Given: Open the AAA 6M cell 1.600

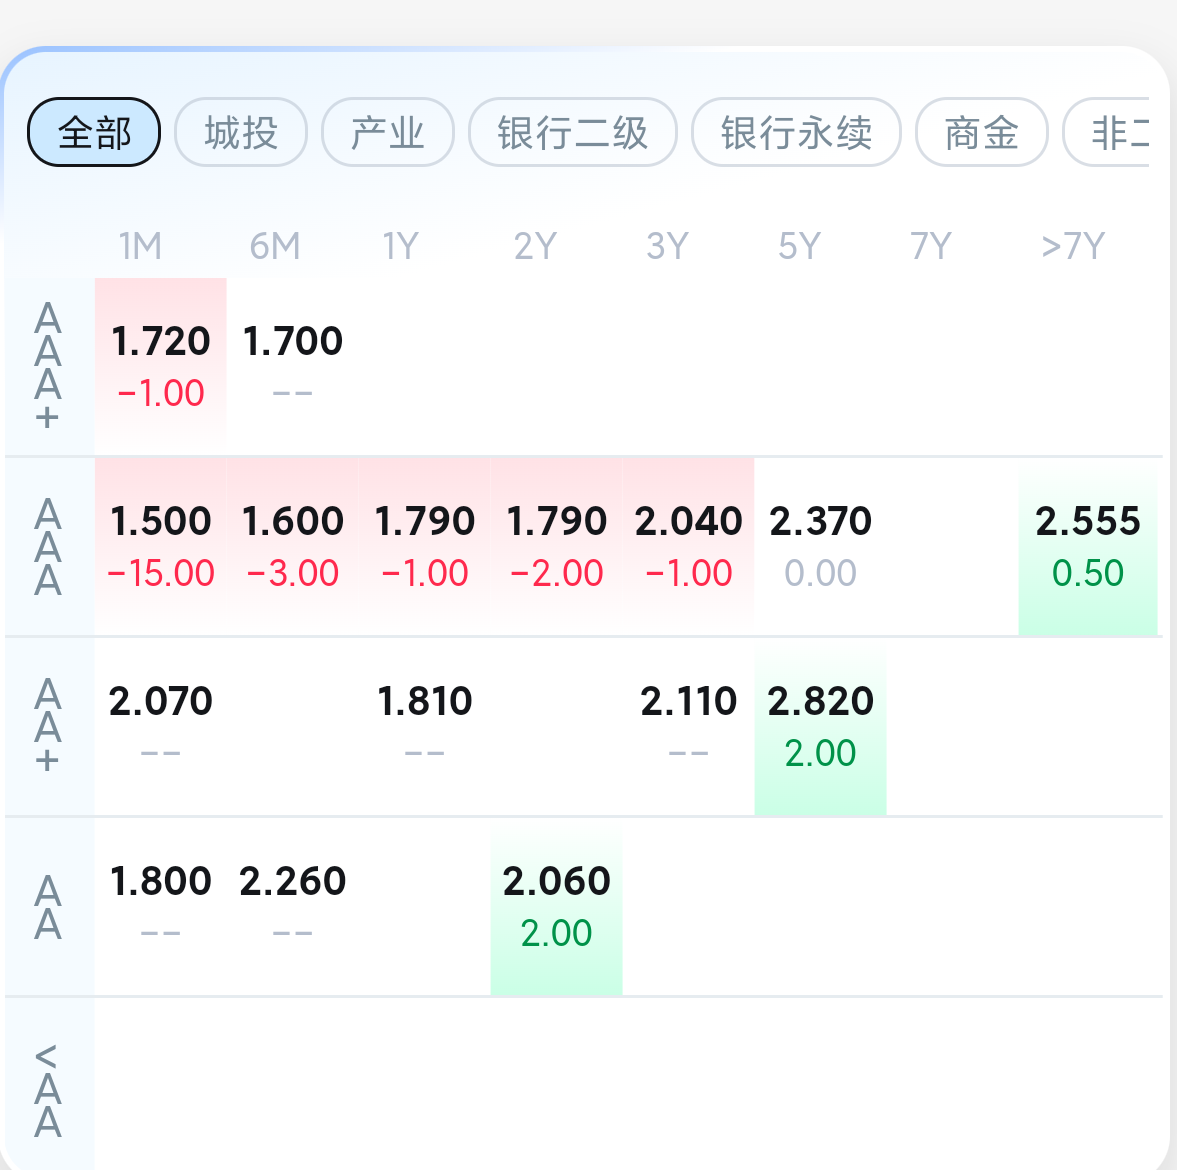Looking at the screenshot, I should tap(293, 546).
